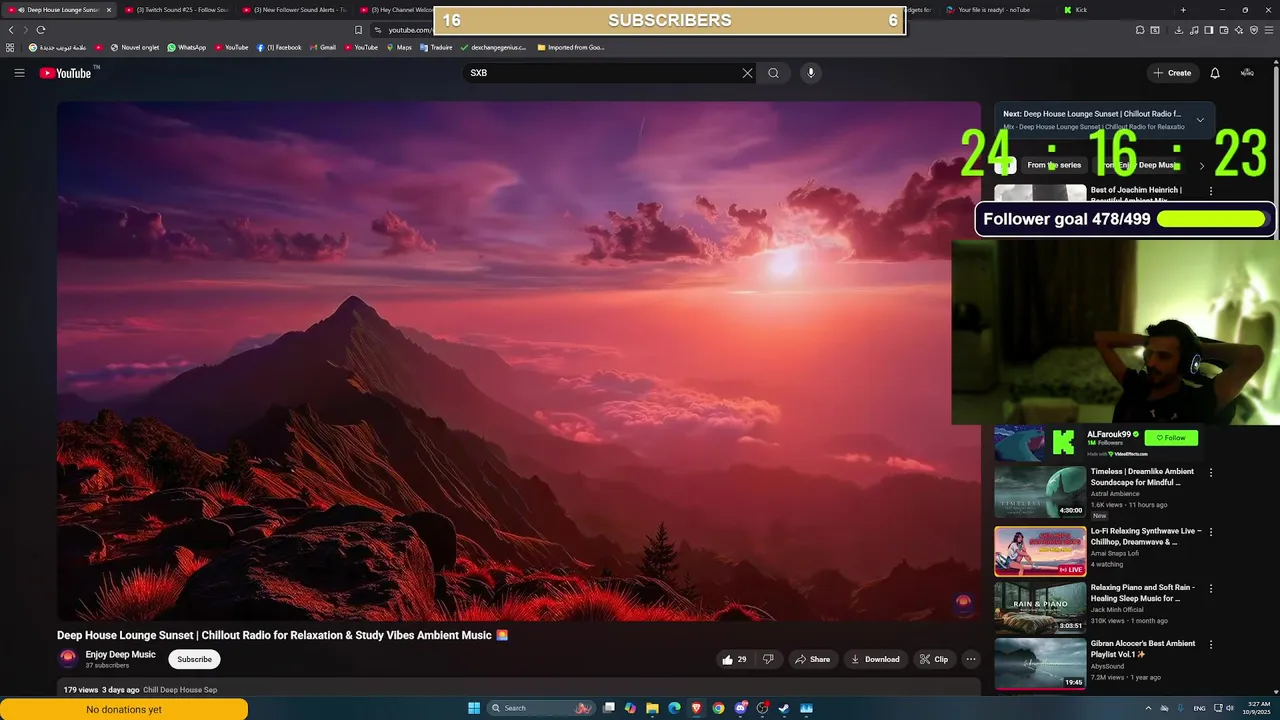The image size is (1280, 720).
Task: Clear the SXB search text
Action: (x=747, y=73)
